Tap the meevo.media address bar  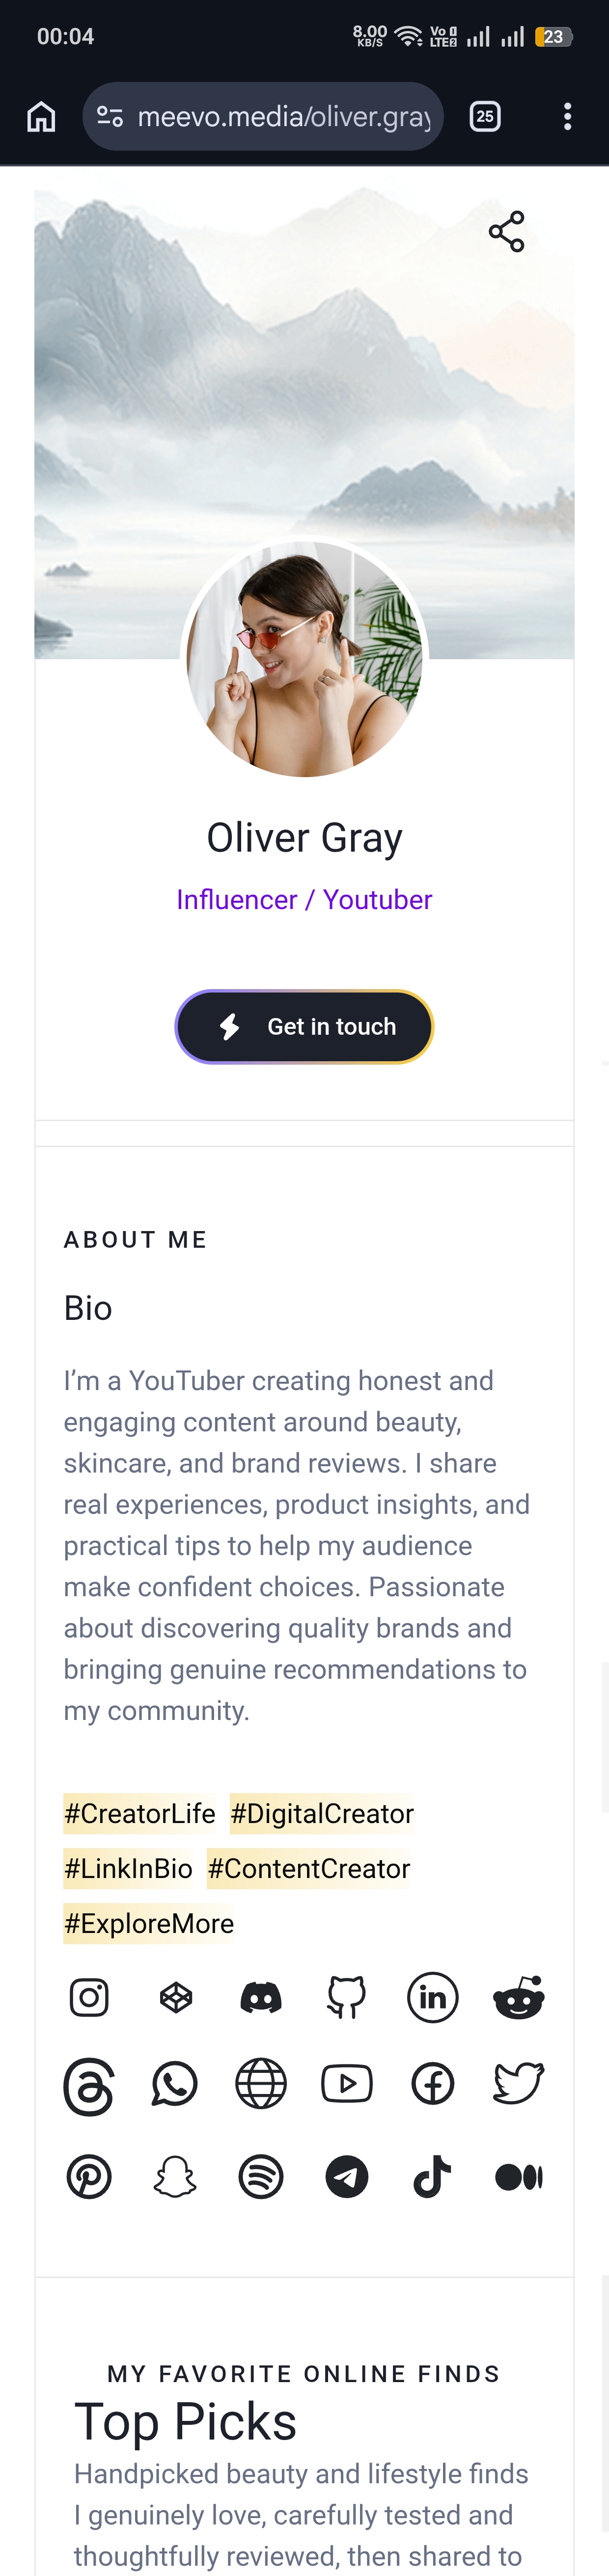coord(263,116)
